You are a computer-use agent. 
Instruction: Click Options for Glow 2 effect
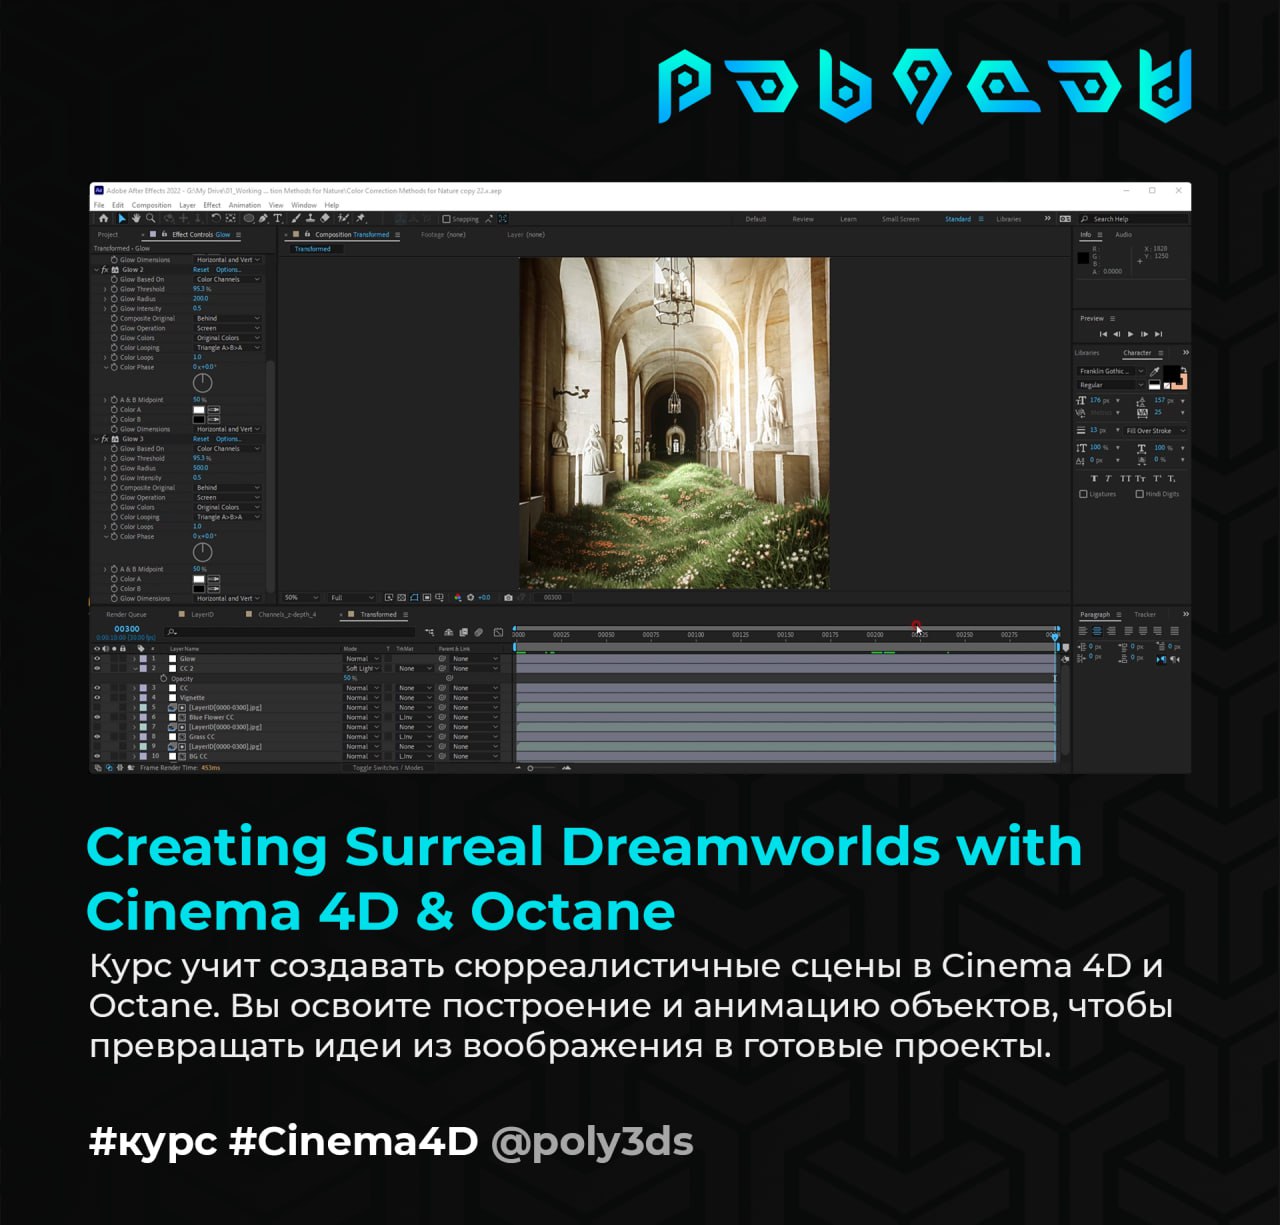point(228,270)
